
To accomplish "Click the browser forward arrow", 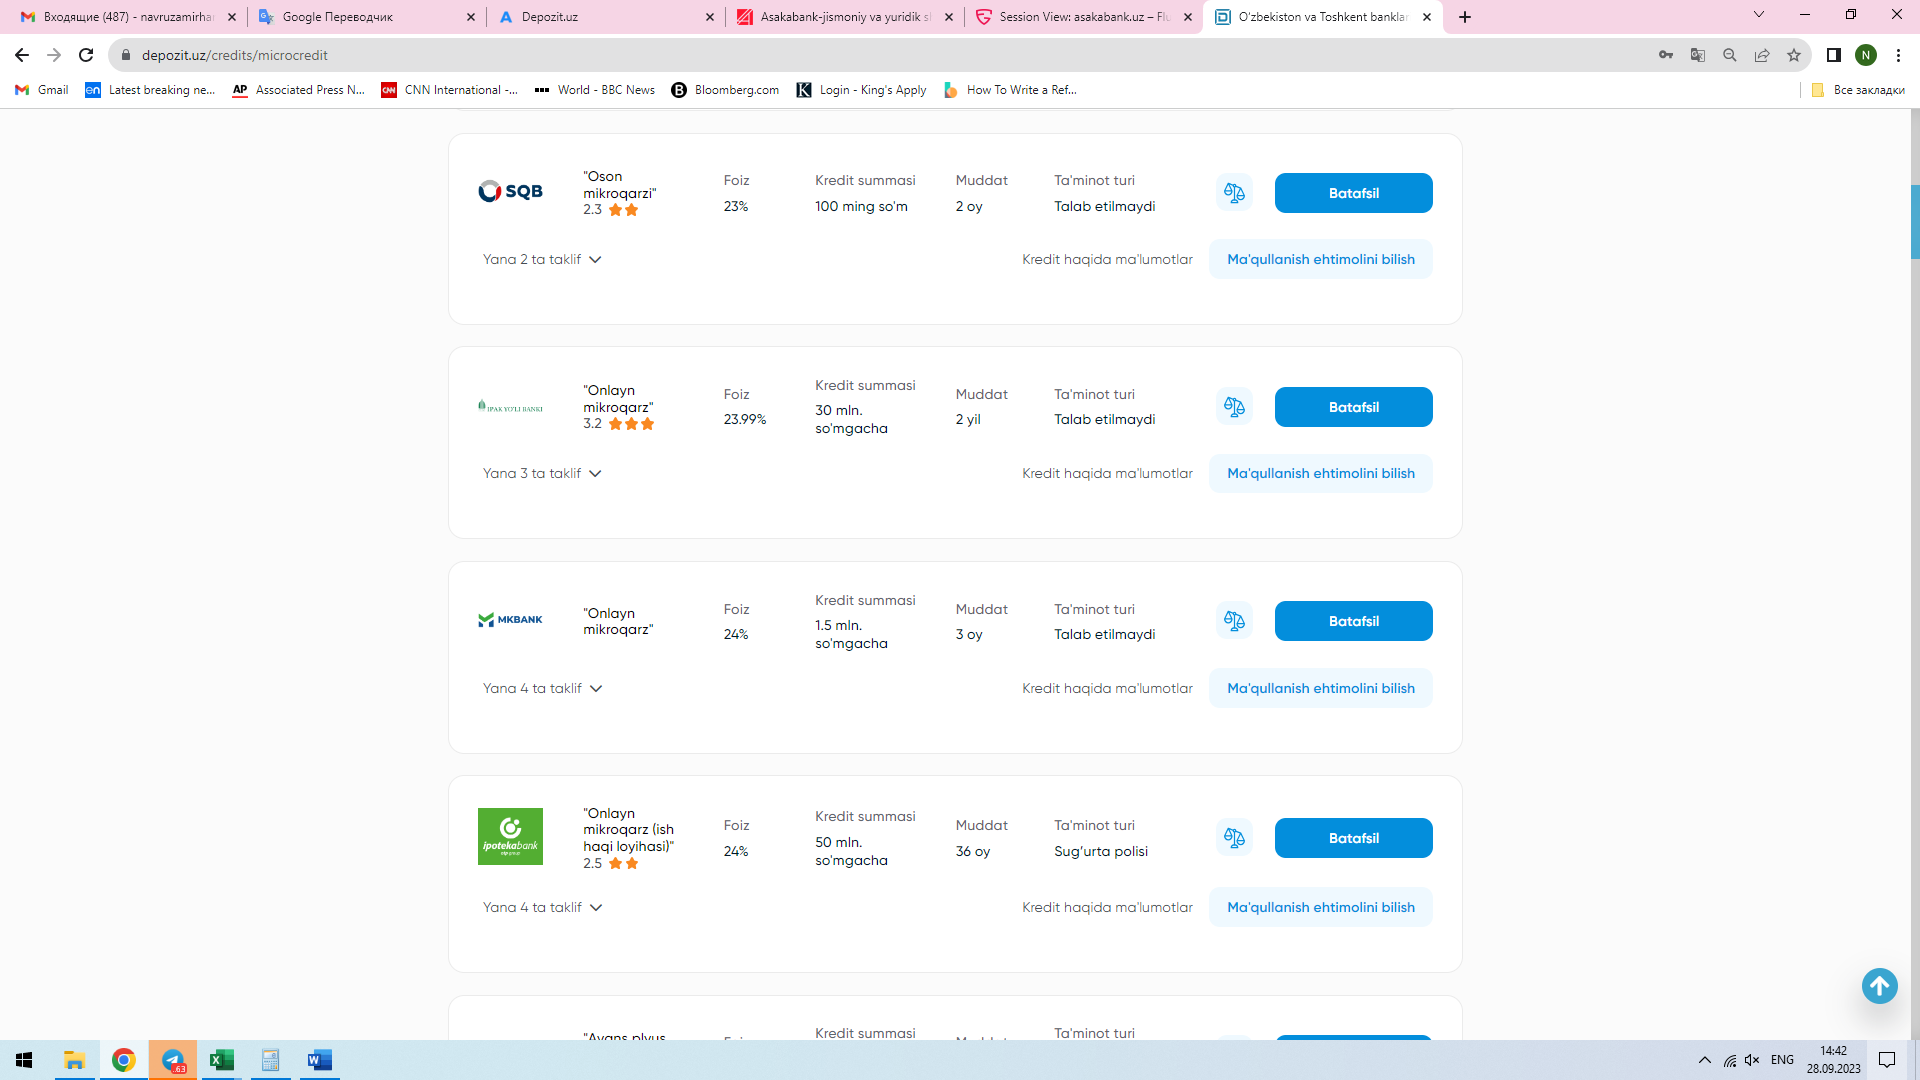I will coord(54,55).
